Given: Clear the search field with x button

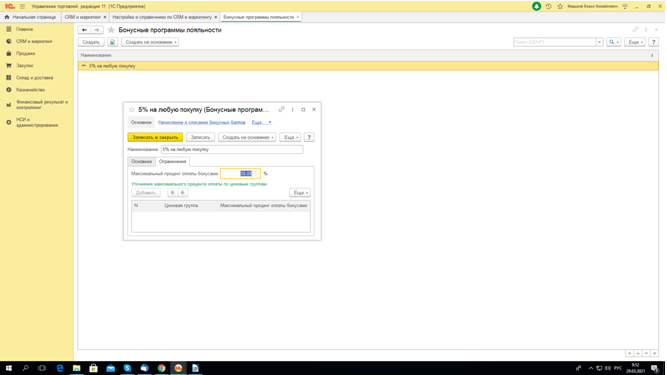Looking at the screenshot, I should [x=599, y=42].
